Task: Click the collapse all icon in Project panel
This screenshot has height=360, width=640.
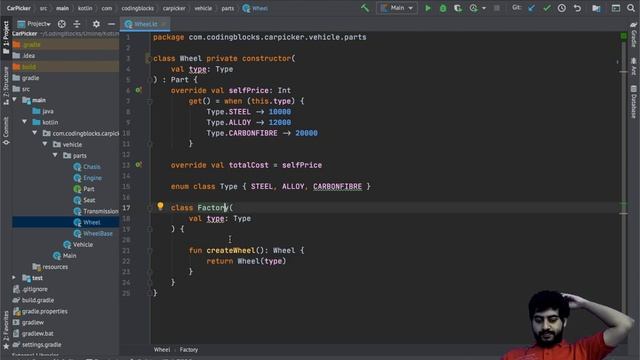Action: [77, 24]
